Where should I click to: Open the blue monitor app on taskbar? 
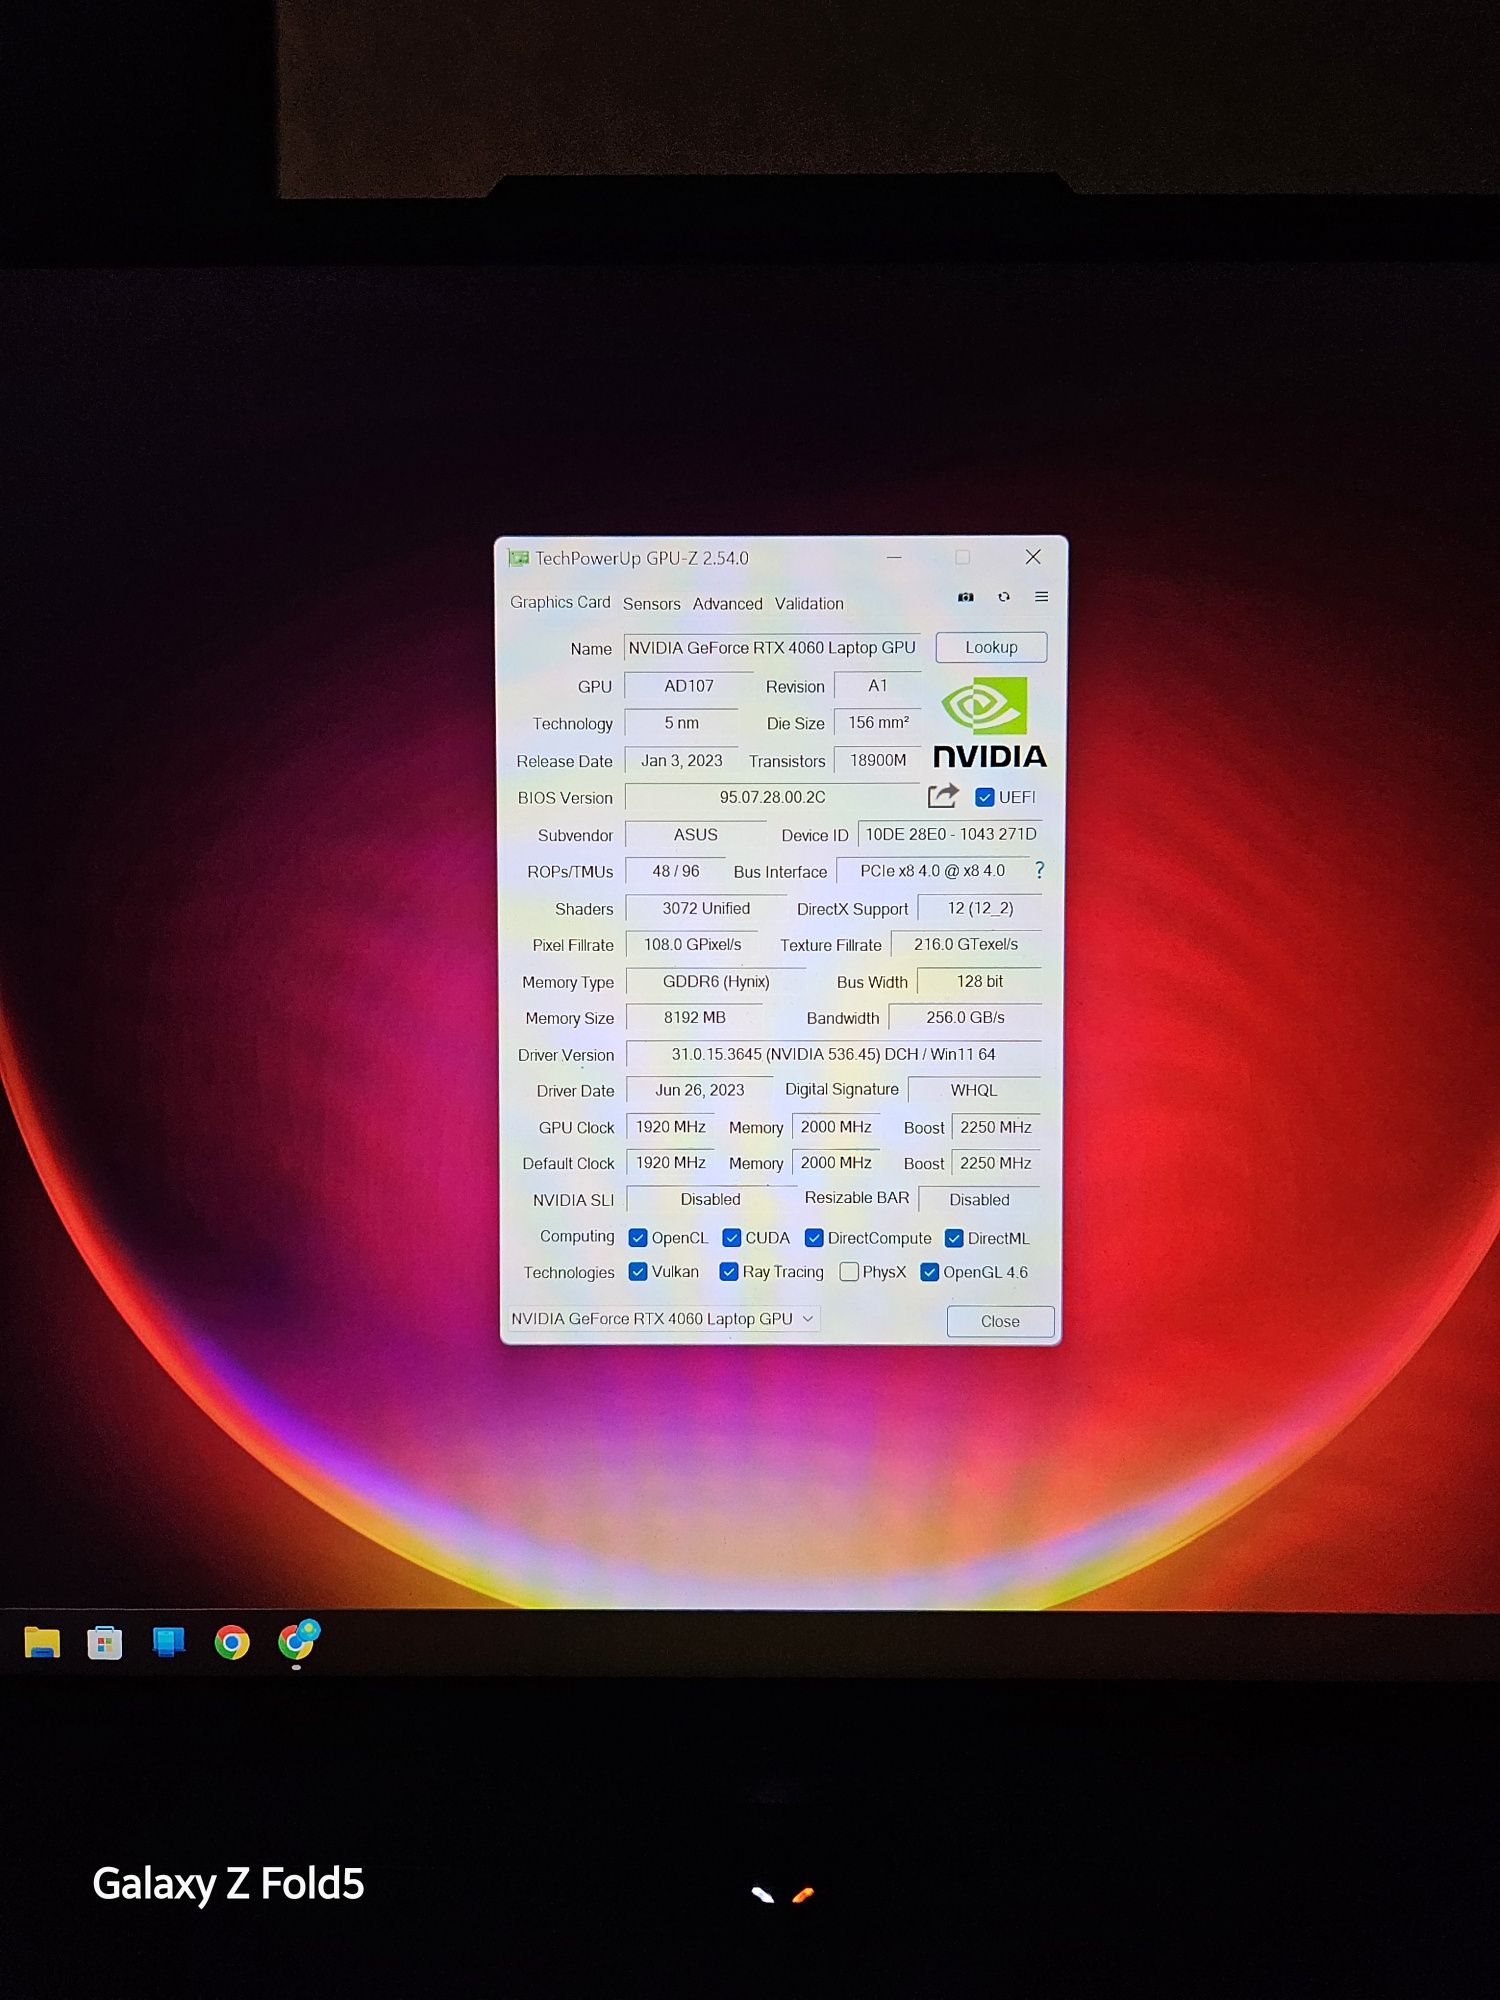168,1643
